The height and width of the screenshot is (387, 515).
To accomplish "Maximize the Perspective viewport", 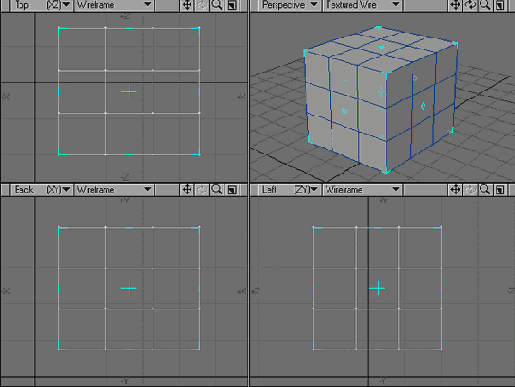I will 500,5.
